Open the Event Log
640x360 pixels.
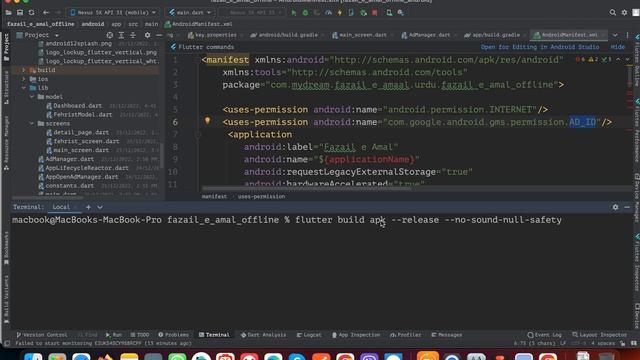coord(544,335)
